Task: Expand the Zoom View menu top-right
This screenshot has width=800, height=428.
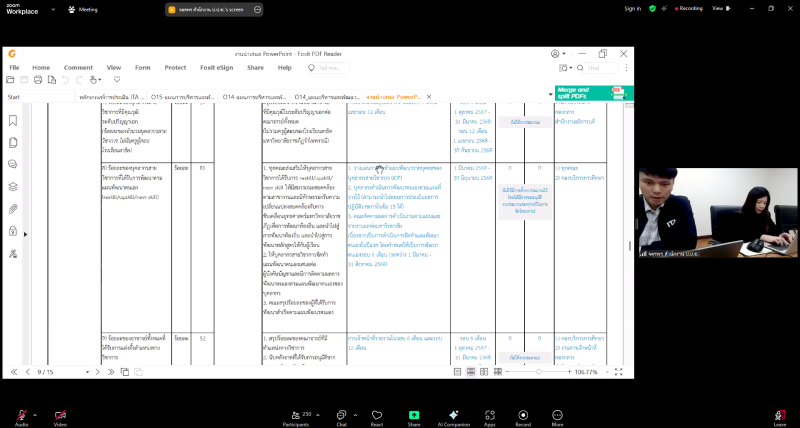Action: pyautogui.click(x=773, y=8)
